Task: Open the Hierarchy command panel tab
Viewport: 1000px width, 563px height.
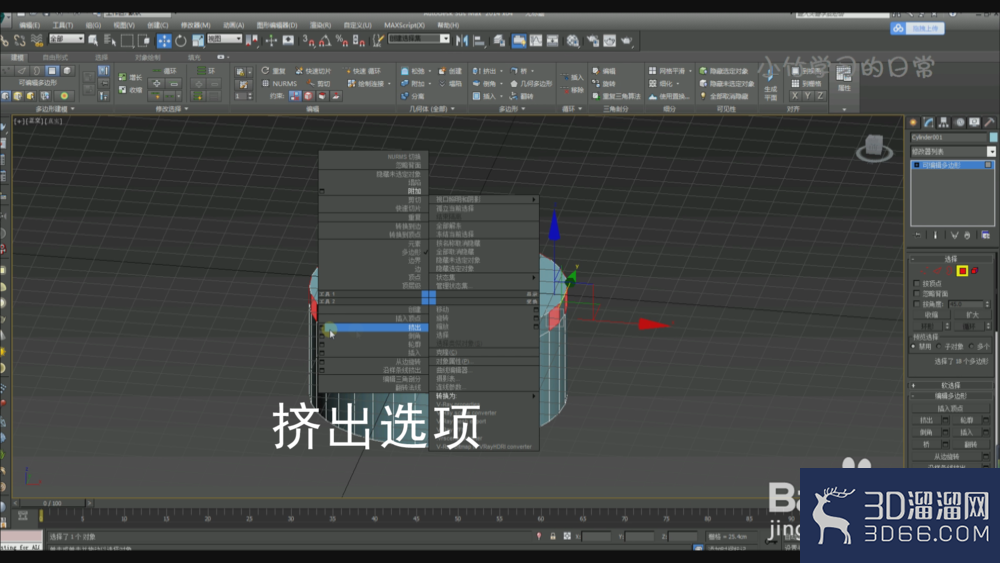Action: pyautogui.click(x=944, y=122)
